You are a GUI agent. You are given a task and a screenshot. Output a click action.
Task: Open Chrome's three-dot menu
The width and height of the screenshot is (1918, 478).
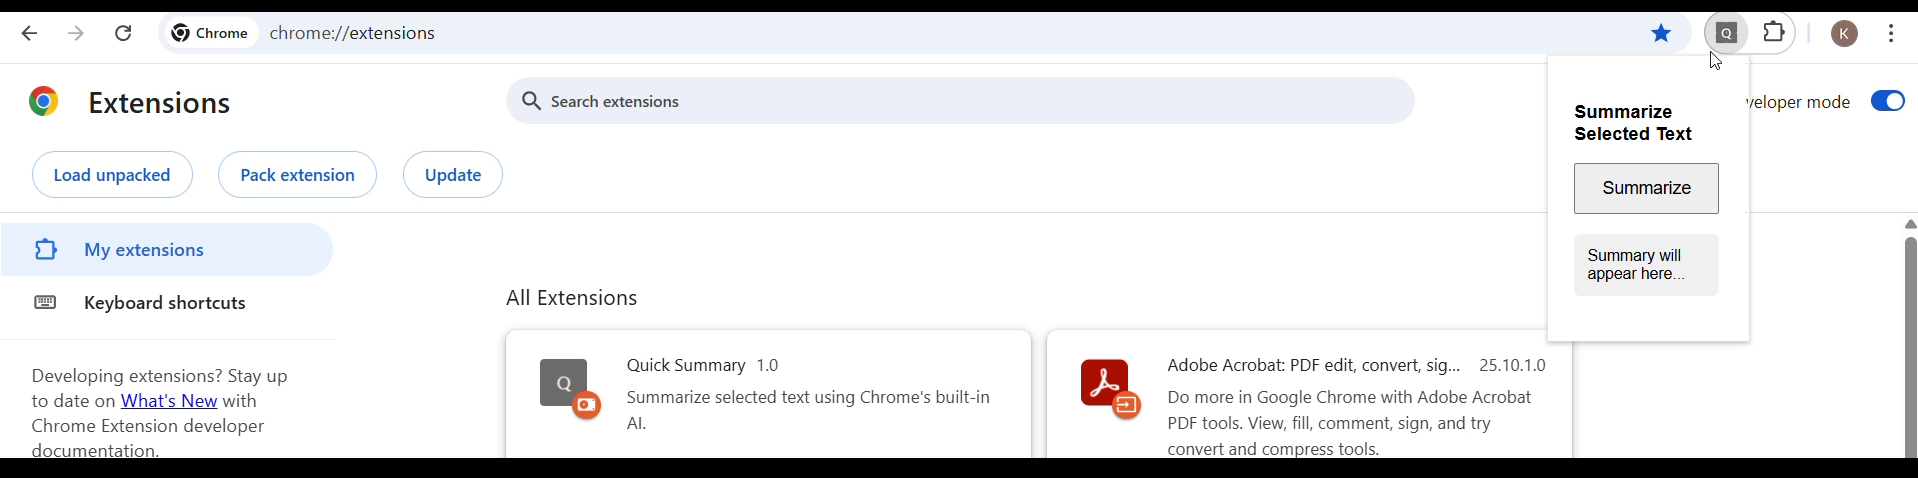1891,34
